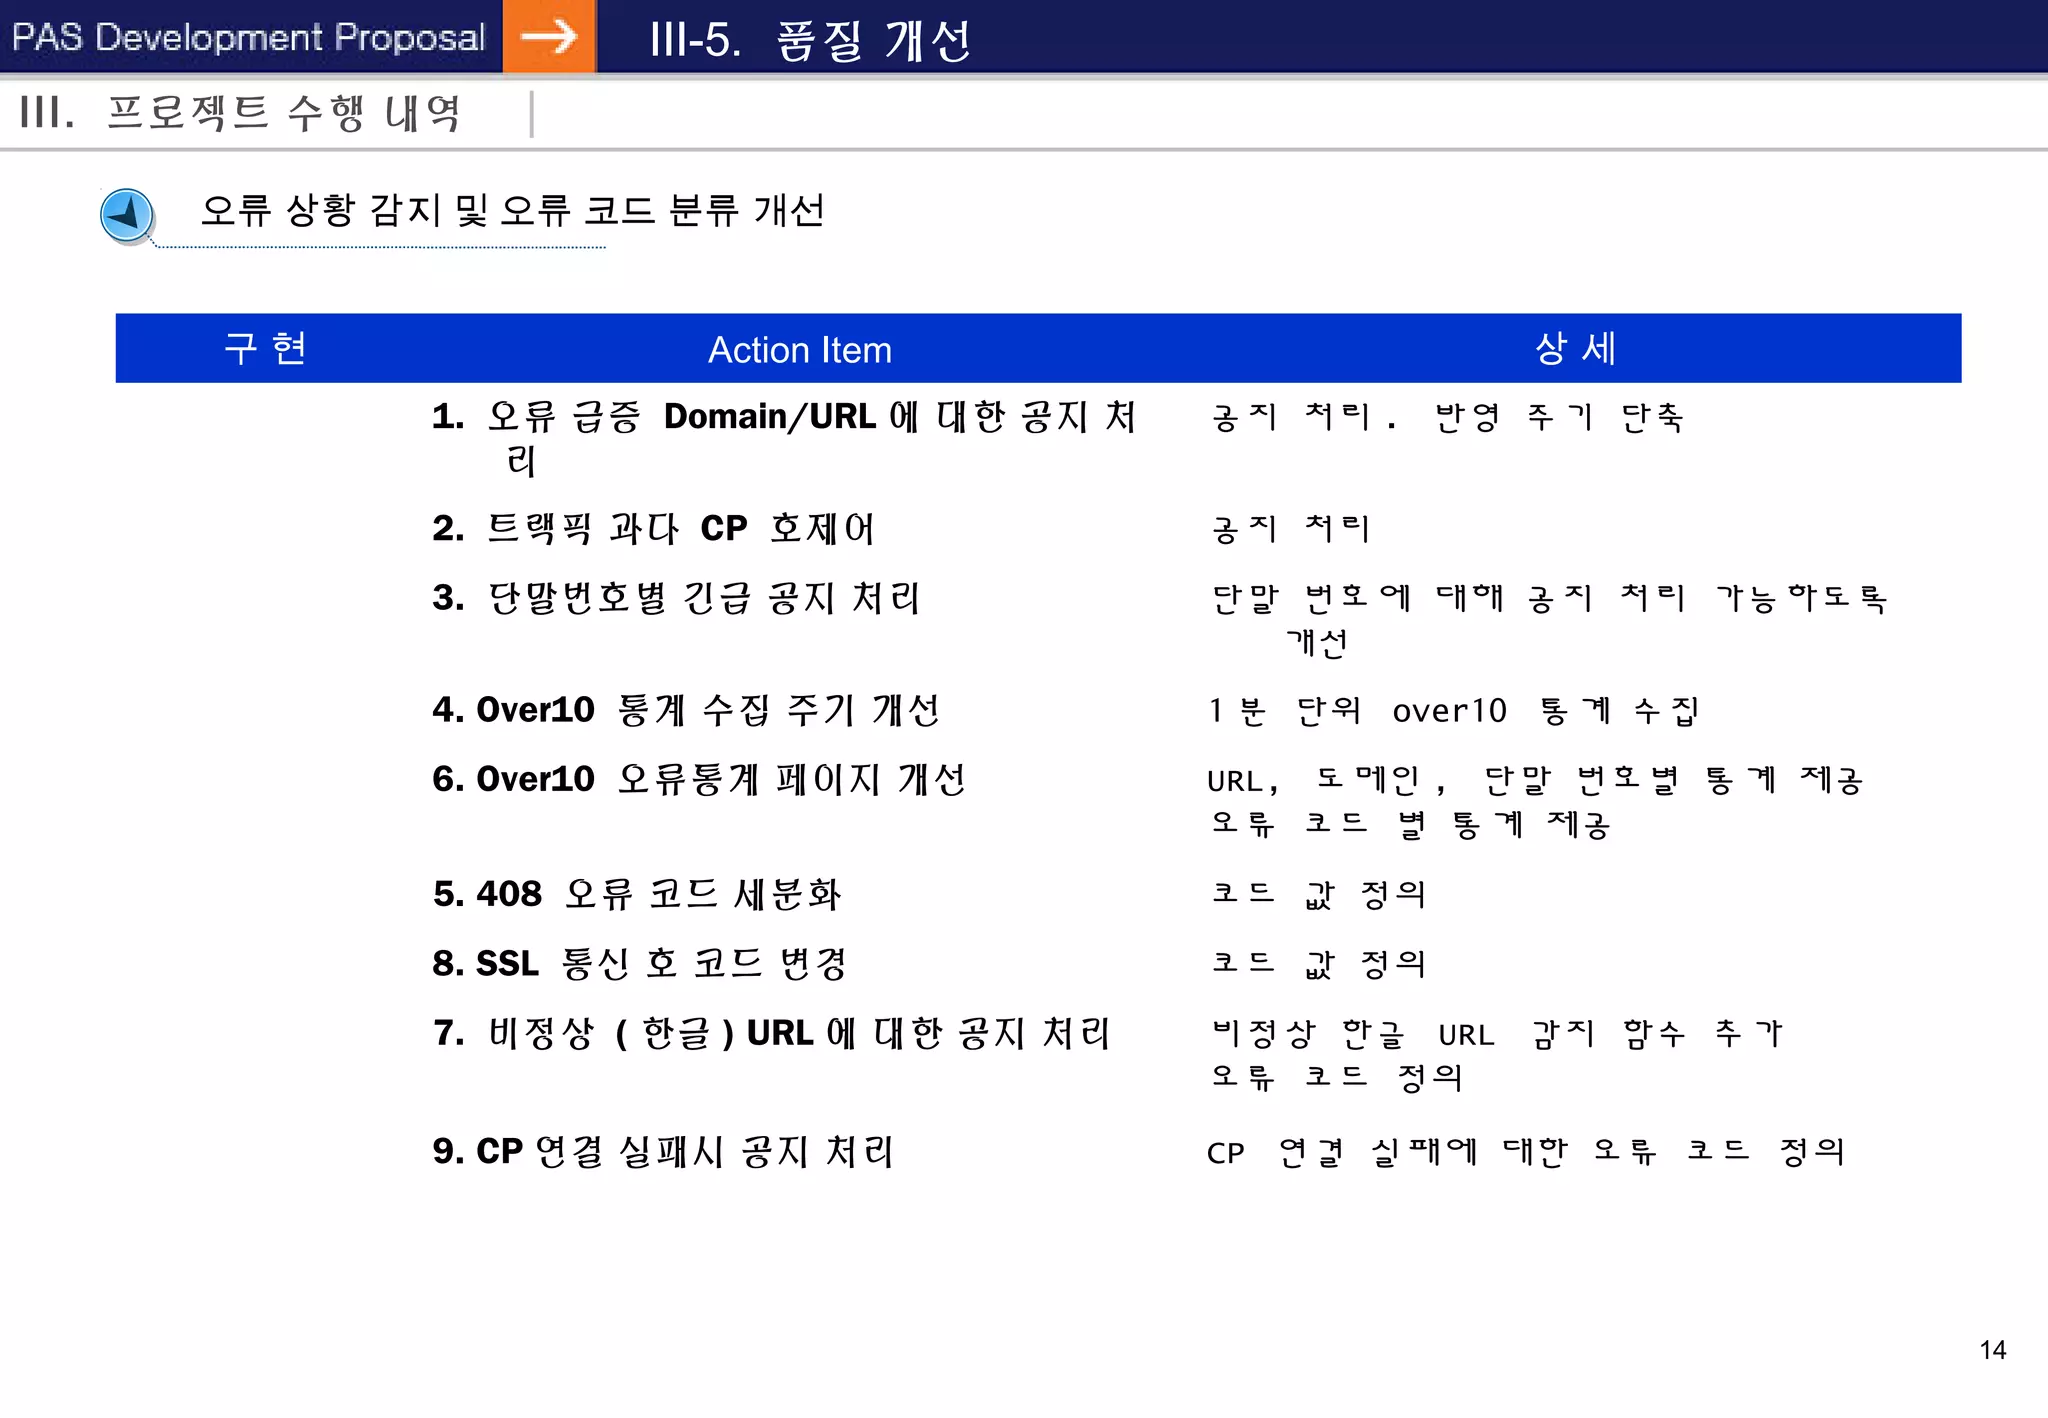Click detail '공지 처리. 반영 주기 단축'

1448,417
